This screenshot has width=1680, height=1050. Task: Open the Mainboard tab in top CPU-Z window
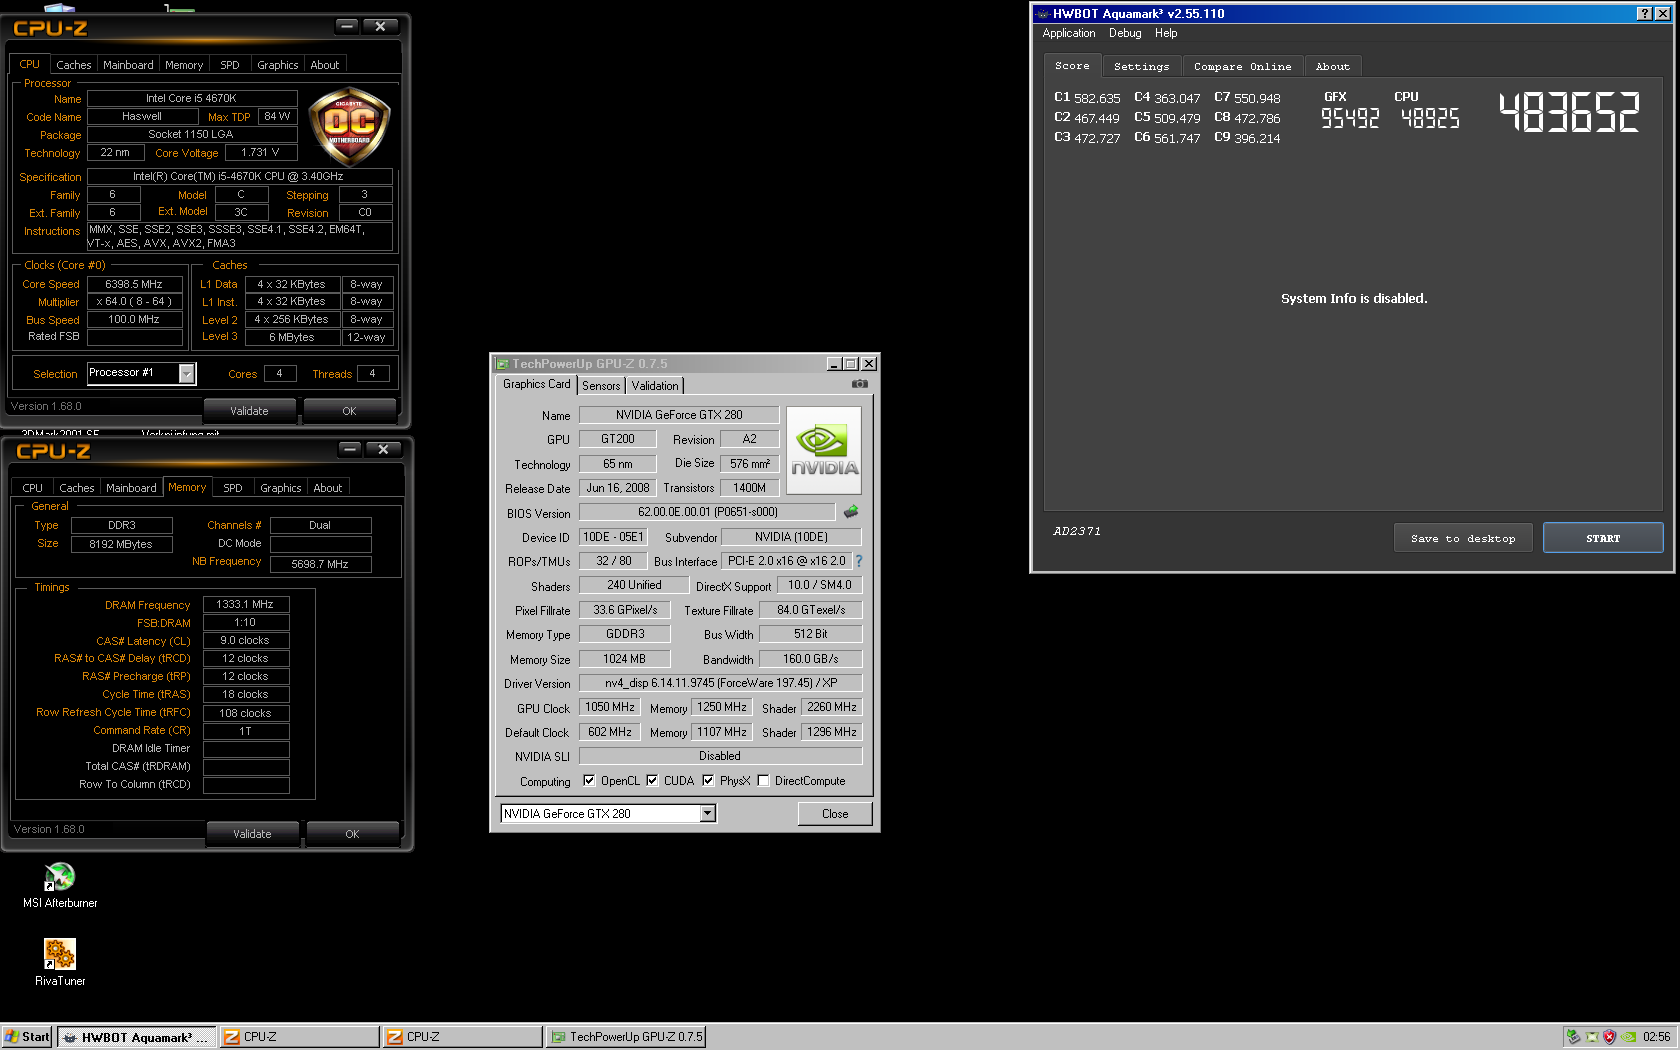point(129,65)
